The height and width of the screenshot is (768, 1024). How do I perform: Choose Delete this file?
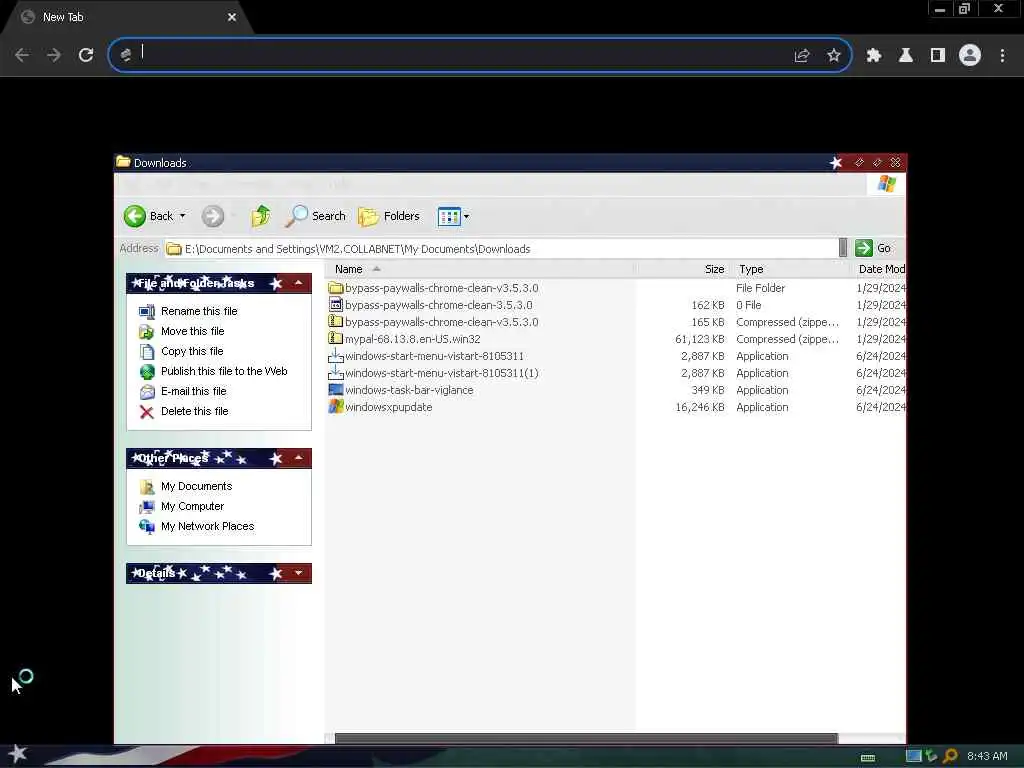point(195,411)
